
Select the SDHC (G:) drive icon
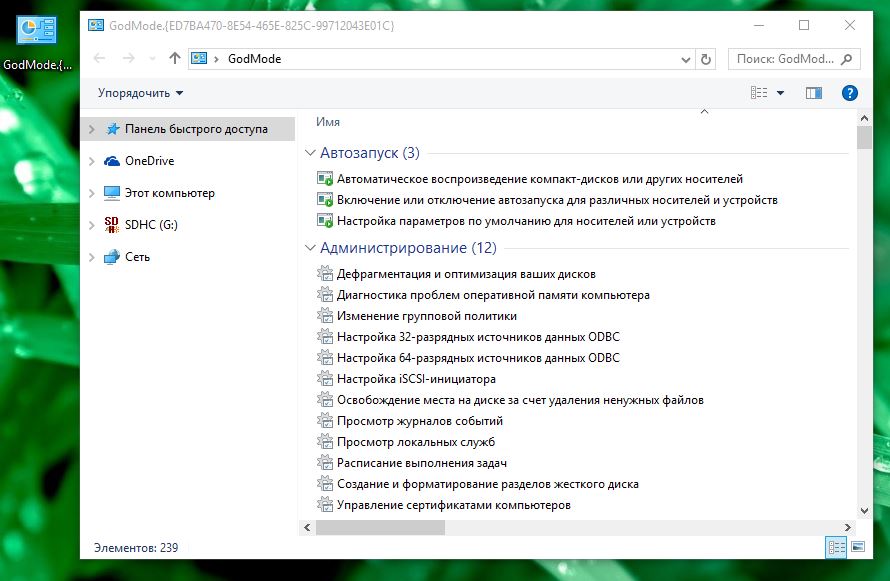click(112, 225)
